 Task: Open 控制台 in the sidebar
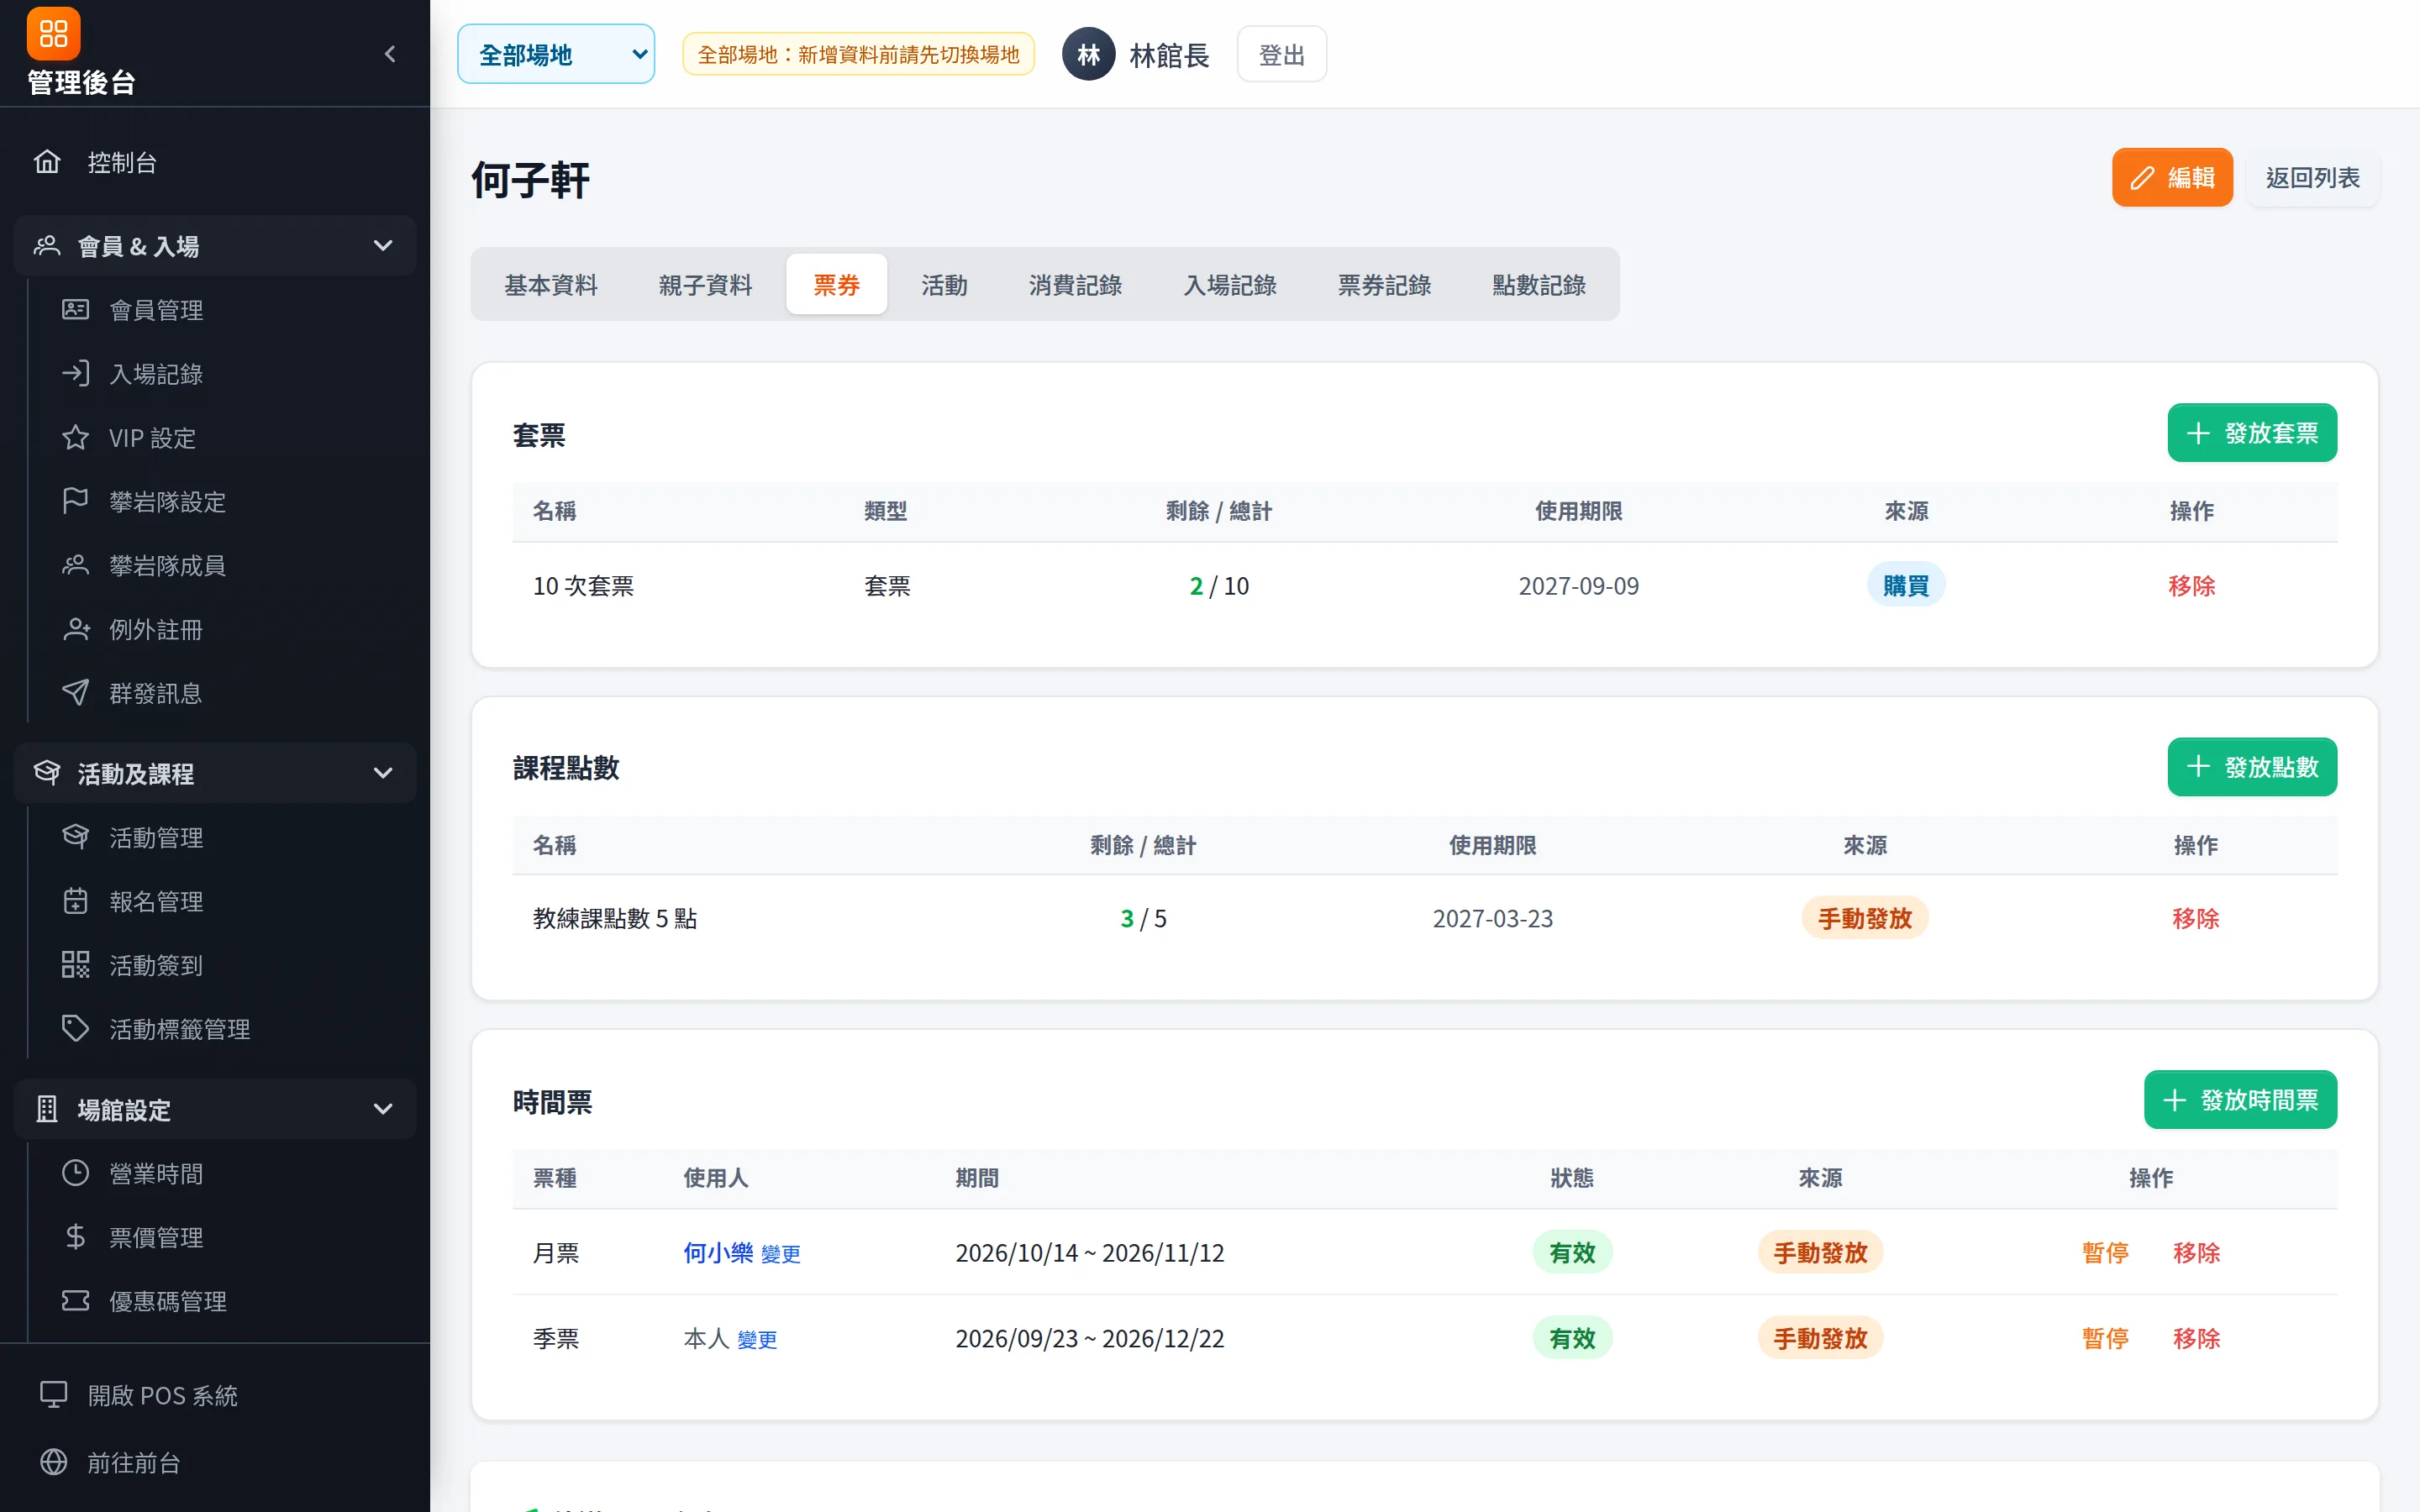pos(215,162)
